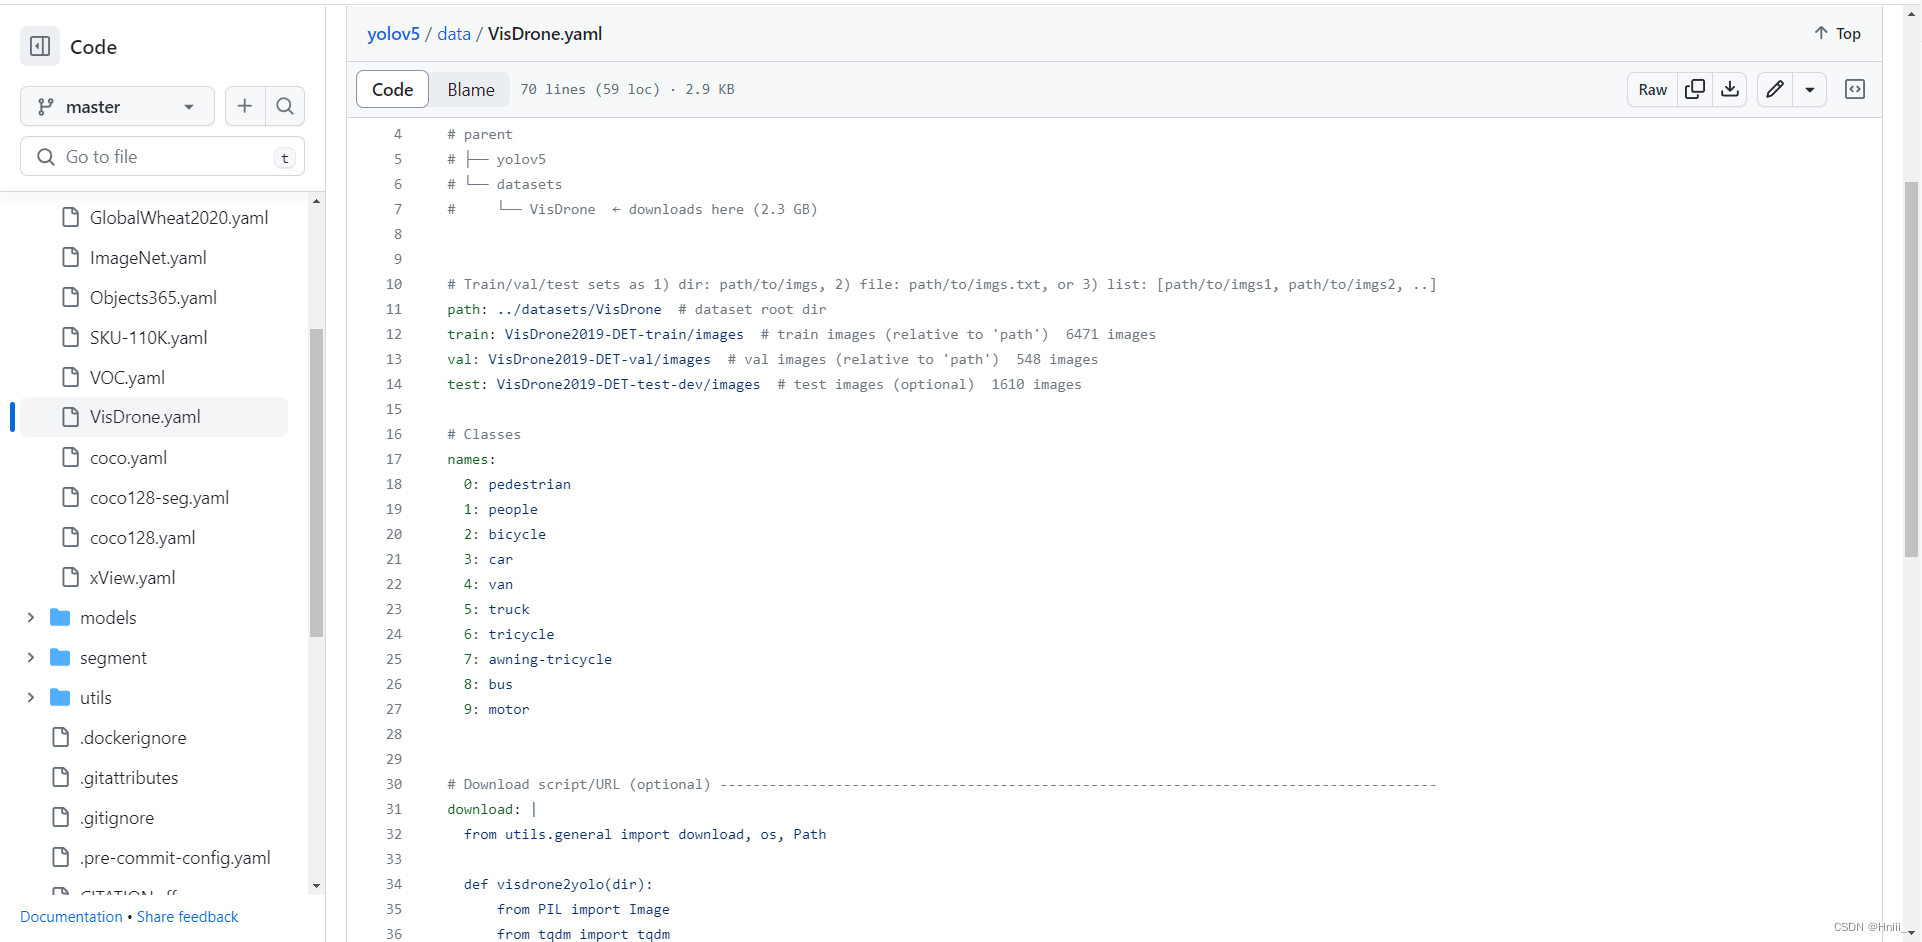Click the 'download: |' line

click(x=492, y=809)
